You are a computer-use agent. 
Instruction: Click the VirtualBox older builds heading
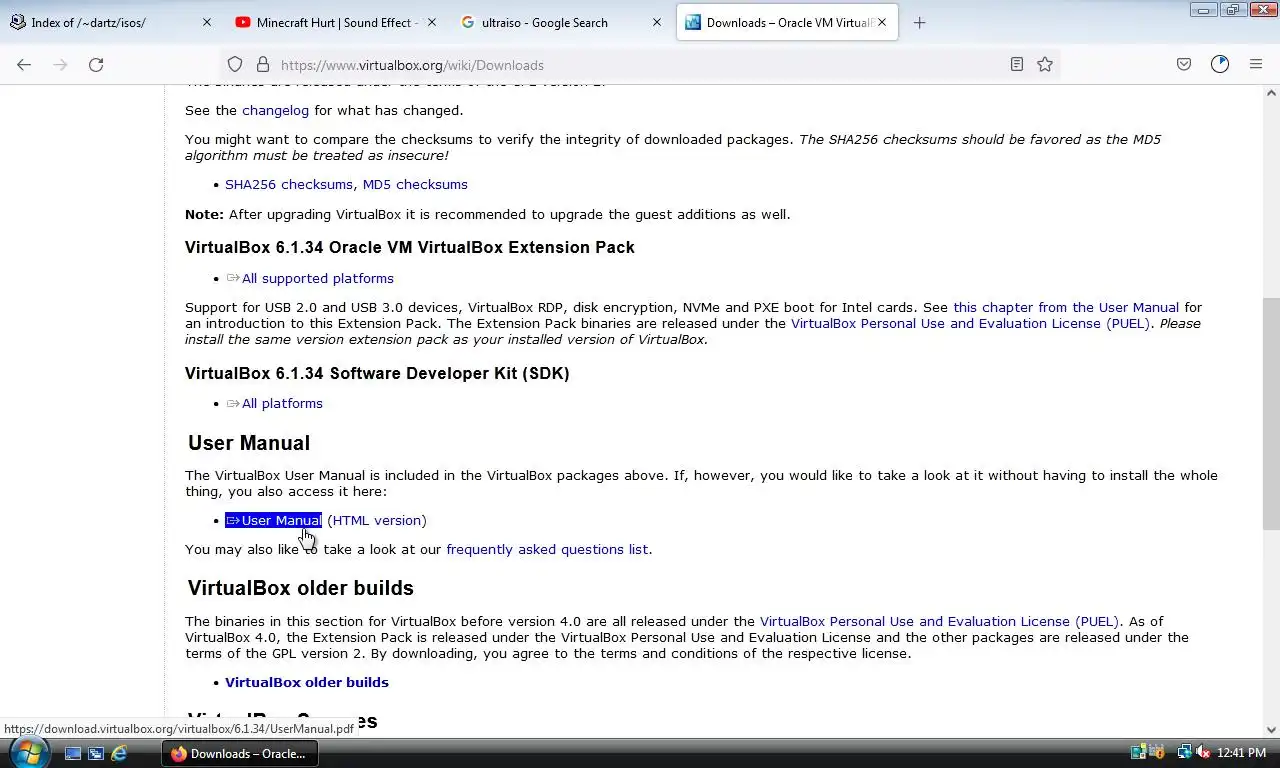301,587
